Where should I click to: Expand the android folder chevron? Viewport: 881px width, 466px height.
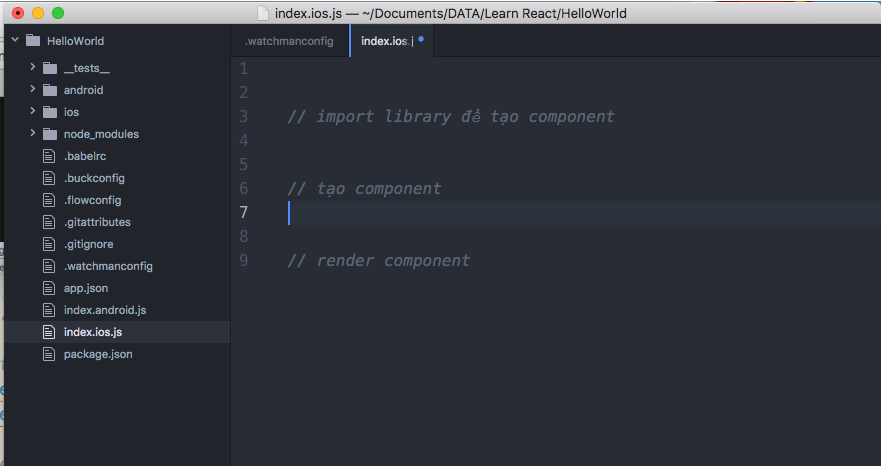(x=33, y=89)
